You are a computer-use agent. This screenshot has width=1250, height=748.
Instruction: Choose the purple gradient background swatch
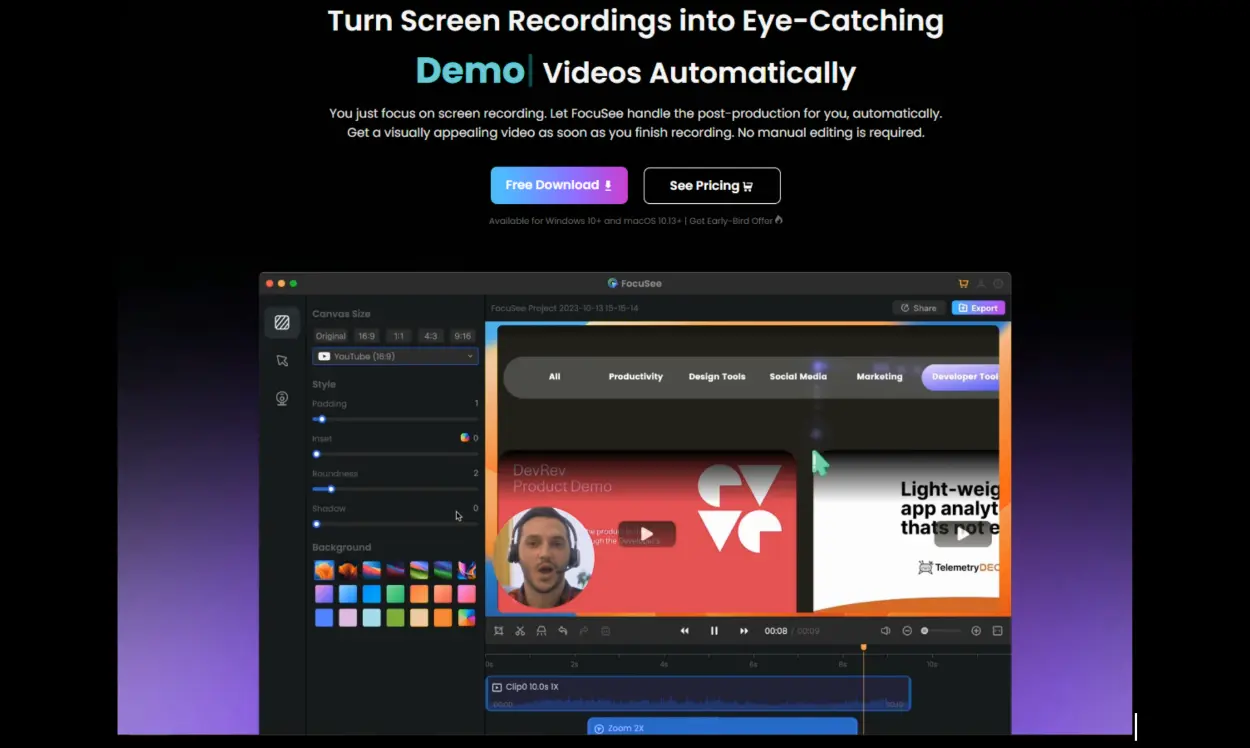coord(324,594)
